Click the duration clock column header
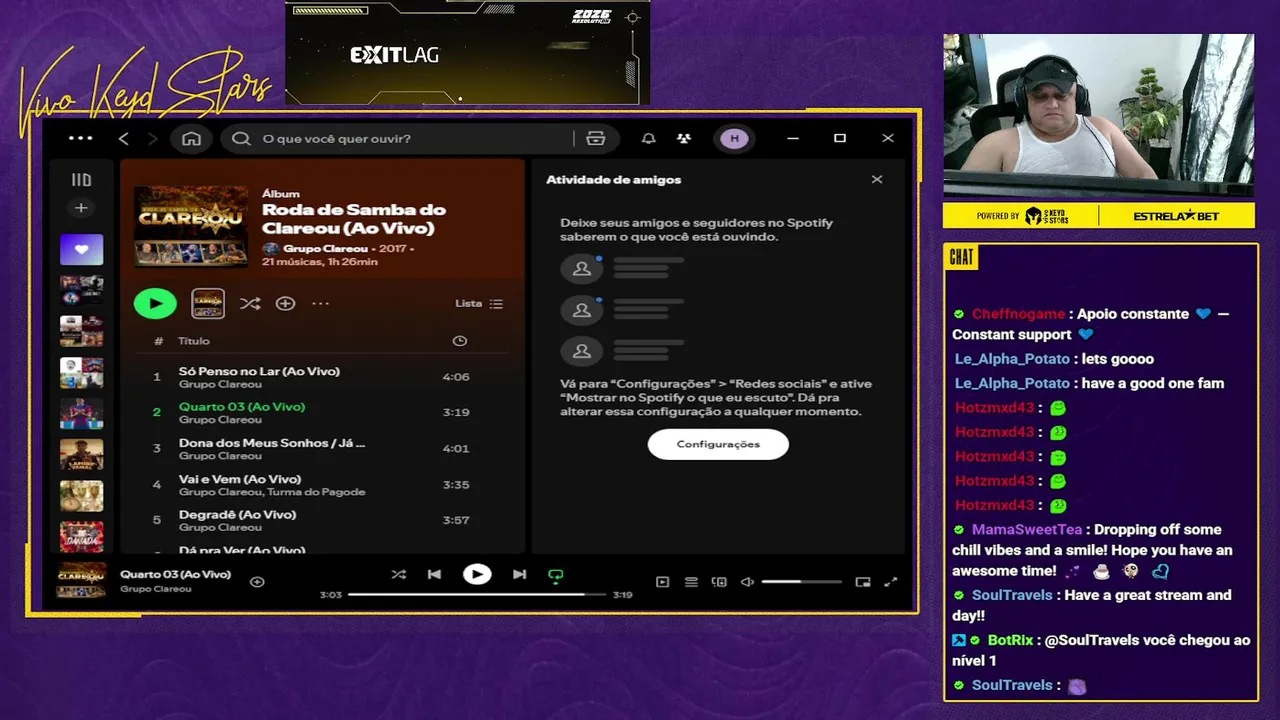This screenshot has width=1280, height=720. [x=459, y=341]
